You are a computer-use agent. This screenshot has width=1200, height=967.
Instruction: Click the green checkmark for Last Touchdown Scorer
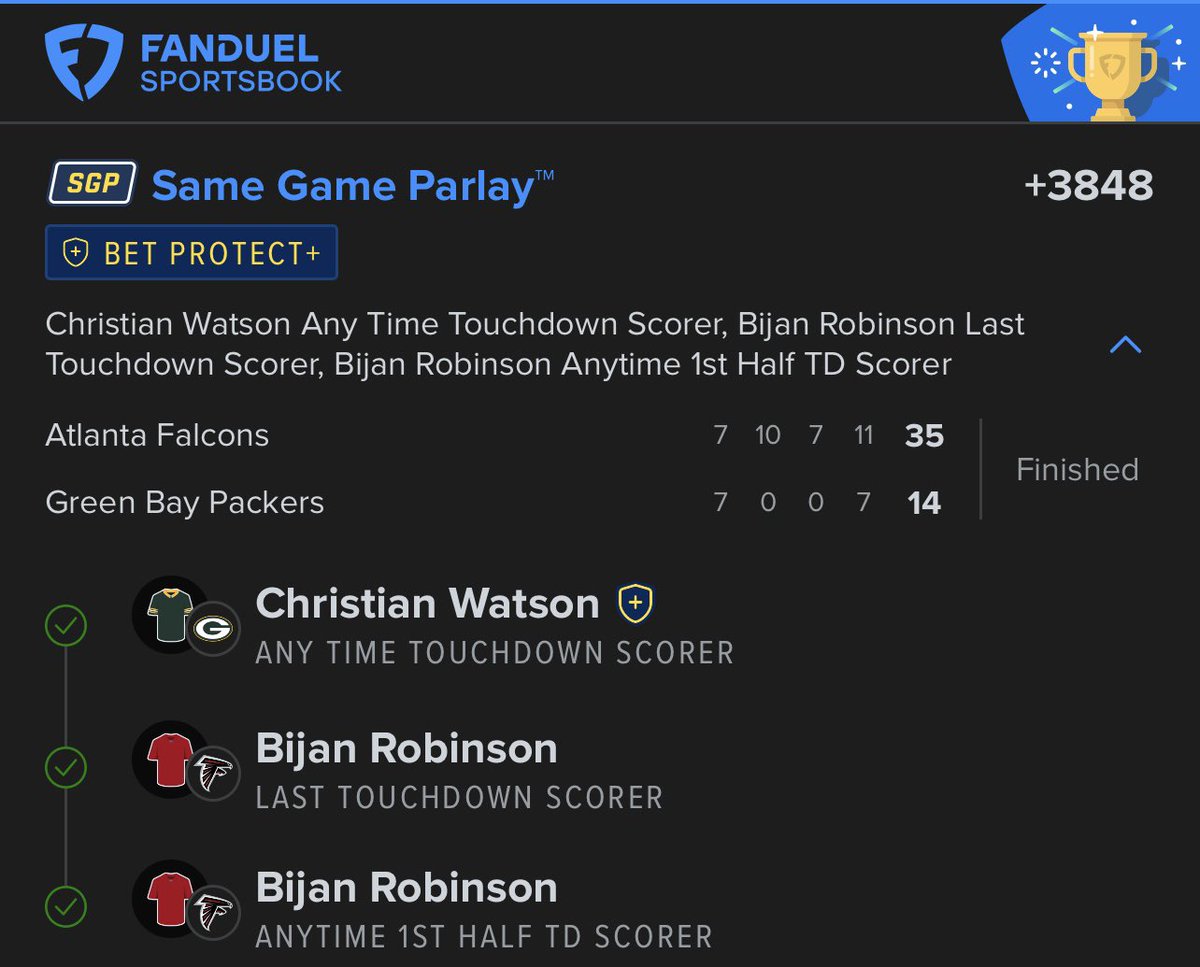(x=66, y=769)
